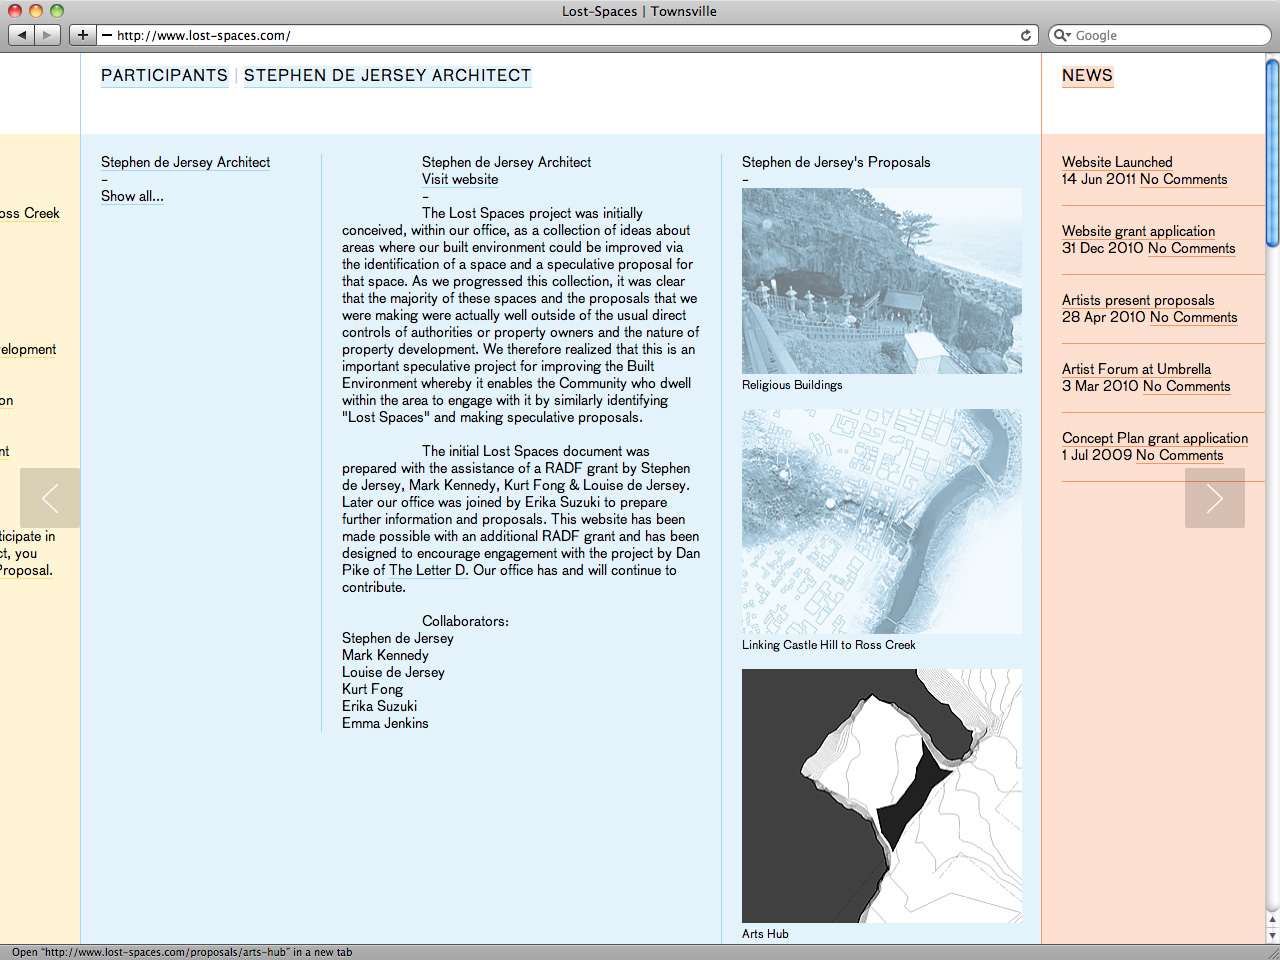
Task: Open the Google search magnifier icon
Action: [x=1062, y=35]
